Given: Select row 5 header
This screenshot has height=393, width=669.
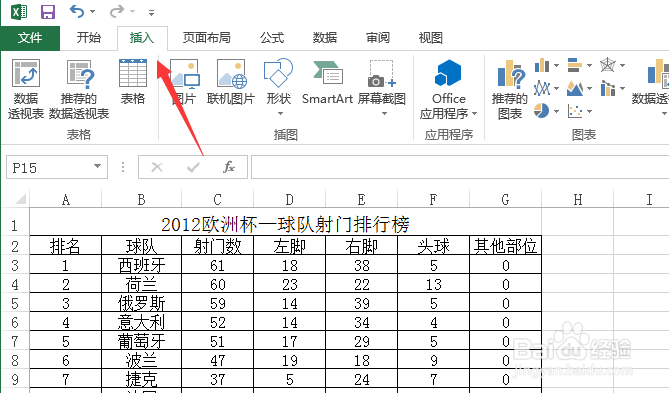Looking at the screenshot, I should point(15,304).
